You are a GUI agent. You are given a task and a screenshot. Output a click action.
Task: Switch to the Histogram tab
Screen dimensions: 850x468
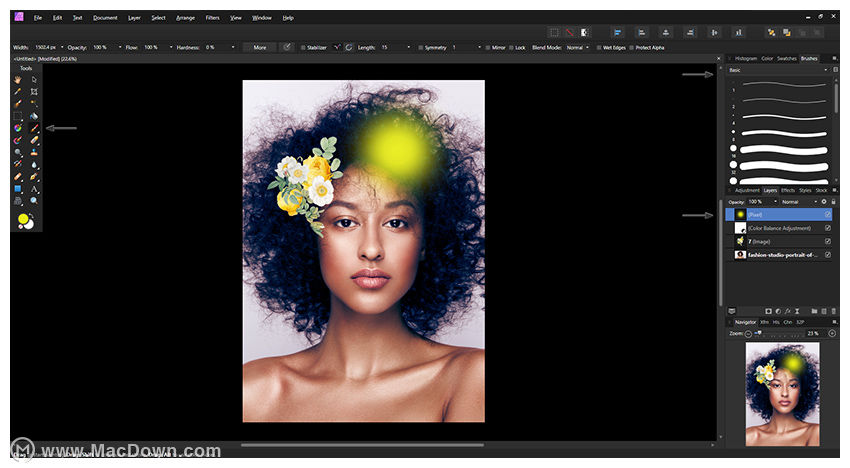[x=746, y=59]
